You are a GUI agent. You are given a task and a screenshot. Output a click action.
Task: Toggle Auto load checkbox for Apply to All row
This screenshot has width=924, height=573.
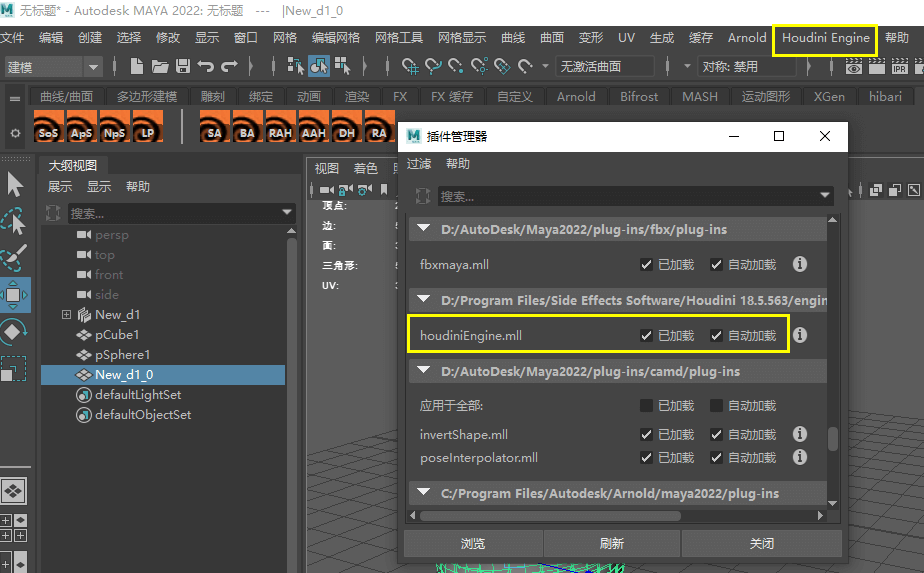tap(716, 406)
